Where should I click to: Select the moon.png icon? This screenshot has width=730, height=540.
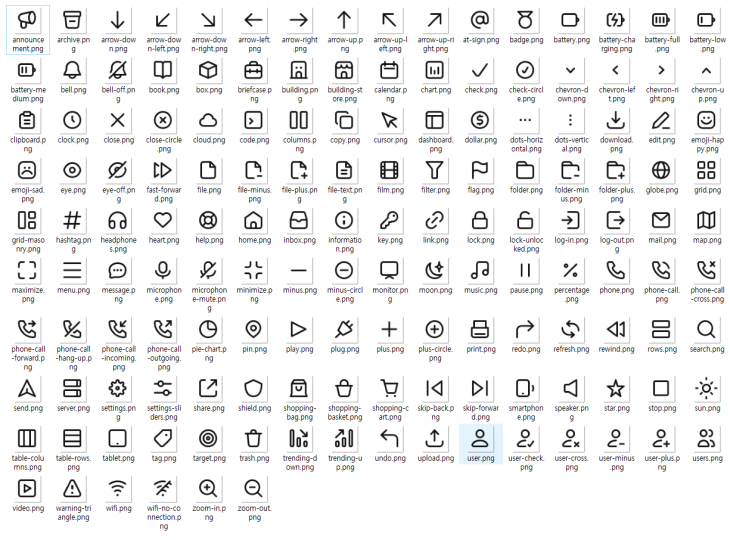pos(434,270)
